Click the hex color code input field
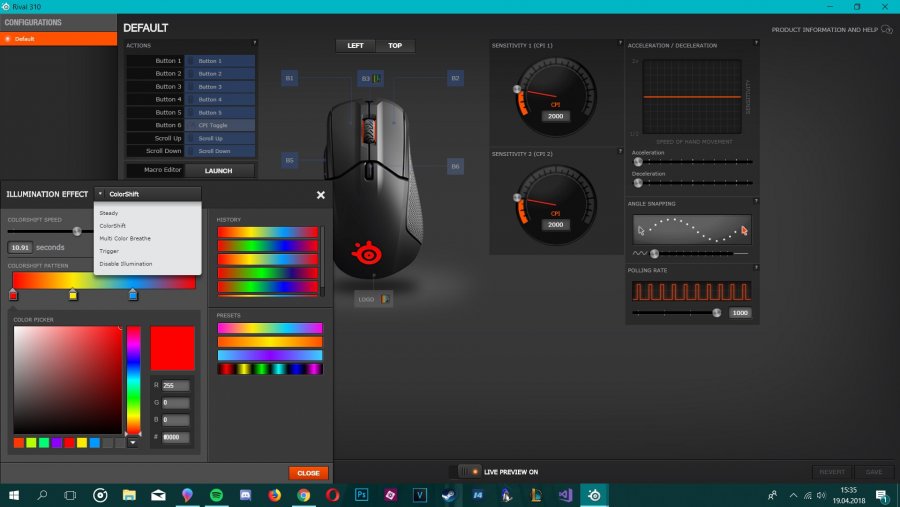The image size is (900, 507). click(176, 438)
